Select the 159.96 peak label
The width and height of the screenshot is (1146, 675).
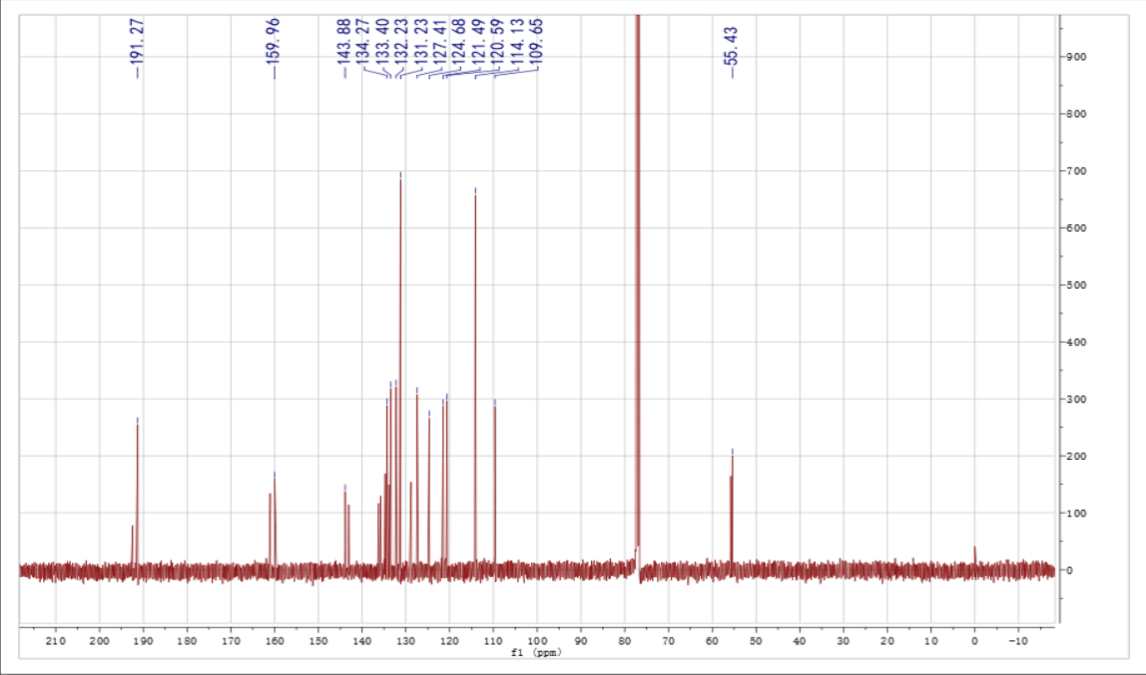(274, 47)
